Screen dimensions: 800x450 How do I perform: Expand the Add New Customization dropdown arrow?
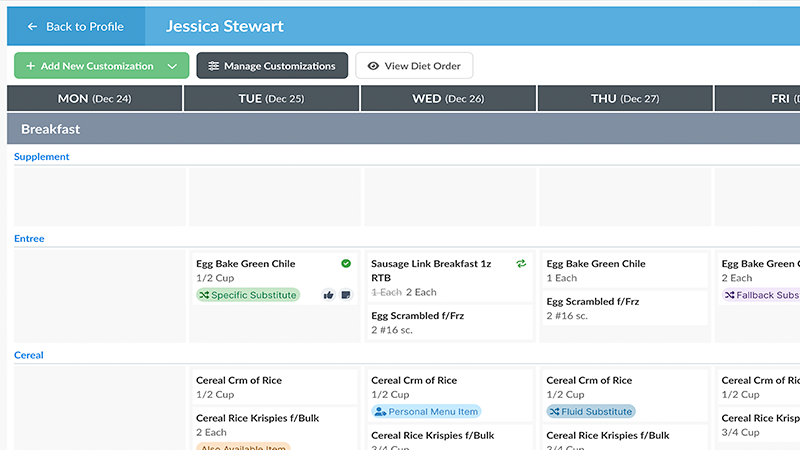(174, 66)
